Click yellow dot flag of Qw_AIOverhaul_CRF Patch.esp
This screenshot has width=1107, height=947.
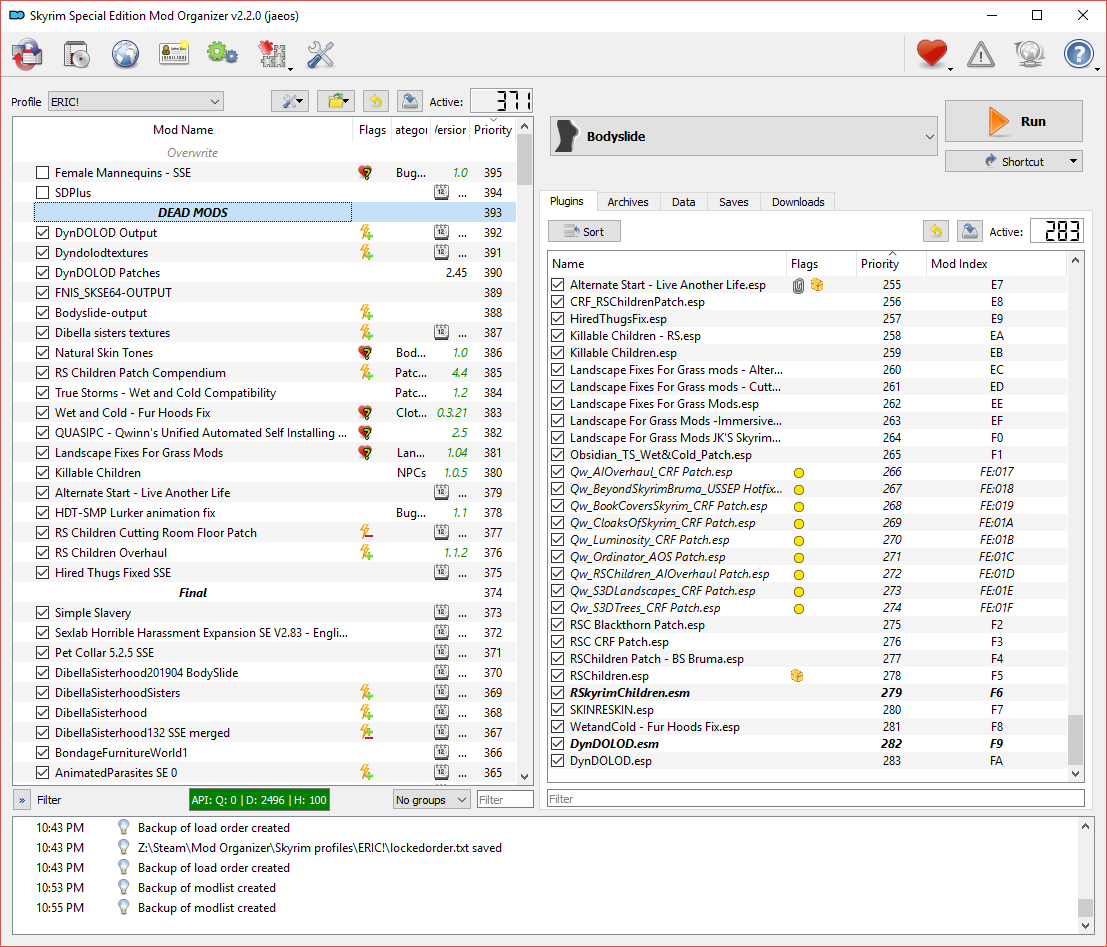[x=798, y=472]
